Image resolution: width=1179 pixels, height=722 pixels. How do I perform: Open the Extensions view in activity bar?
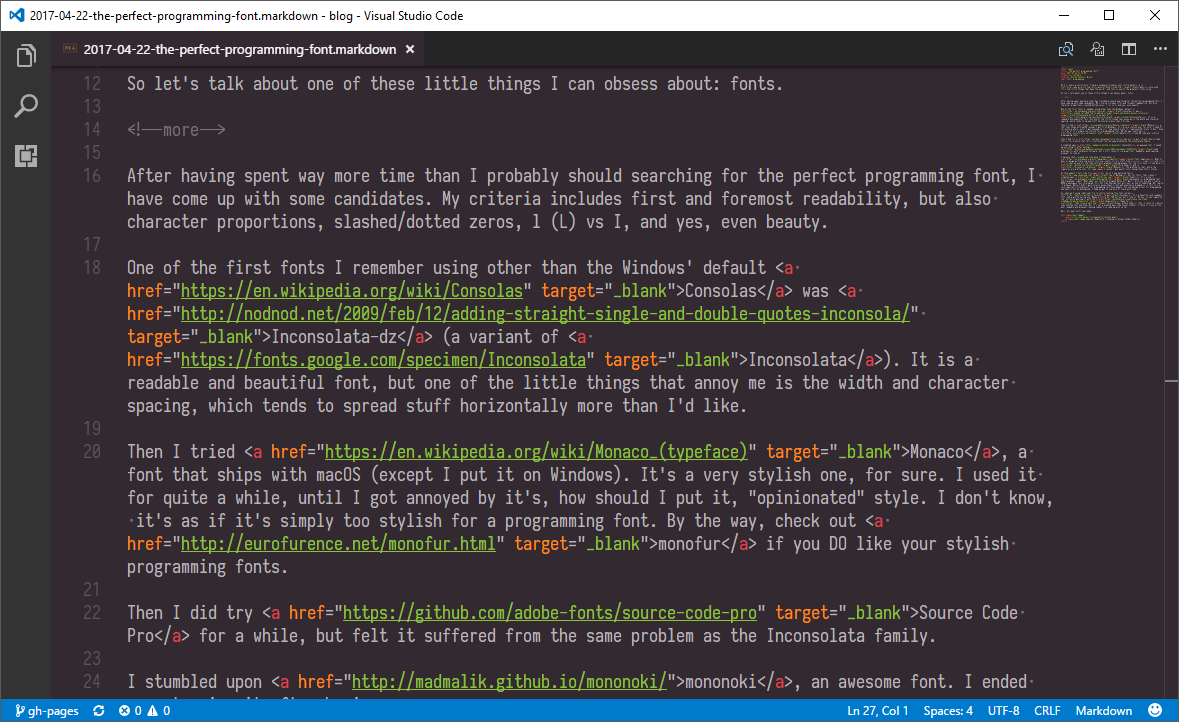pos(26,155)
